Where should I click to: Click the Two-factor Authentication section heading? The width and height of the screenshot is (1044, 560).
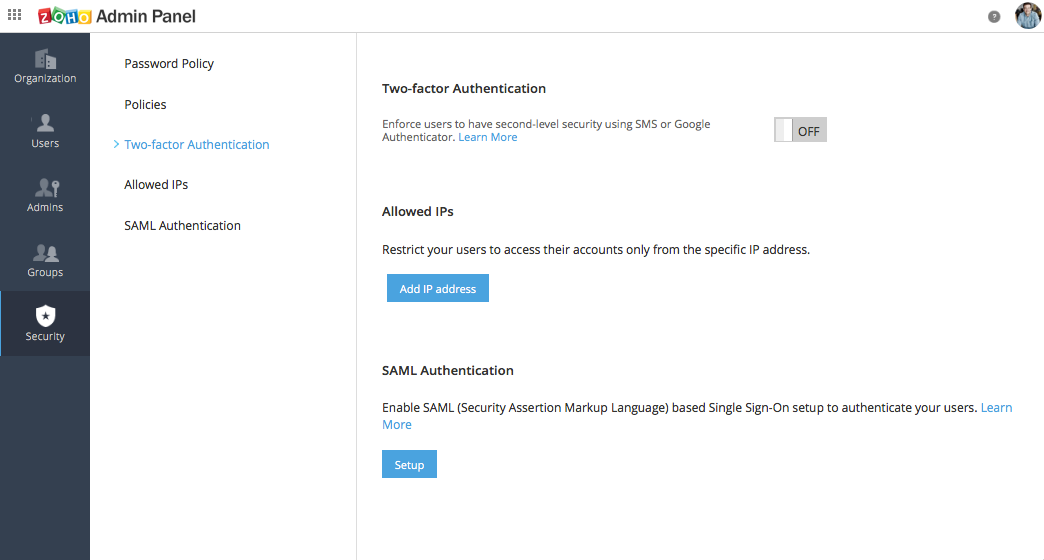(x=463, y=89)
